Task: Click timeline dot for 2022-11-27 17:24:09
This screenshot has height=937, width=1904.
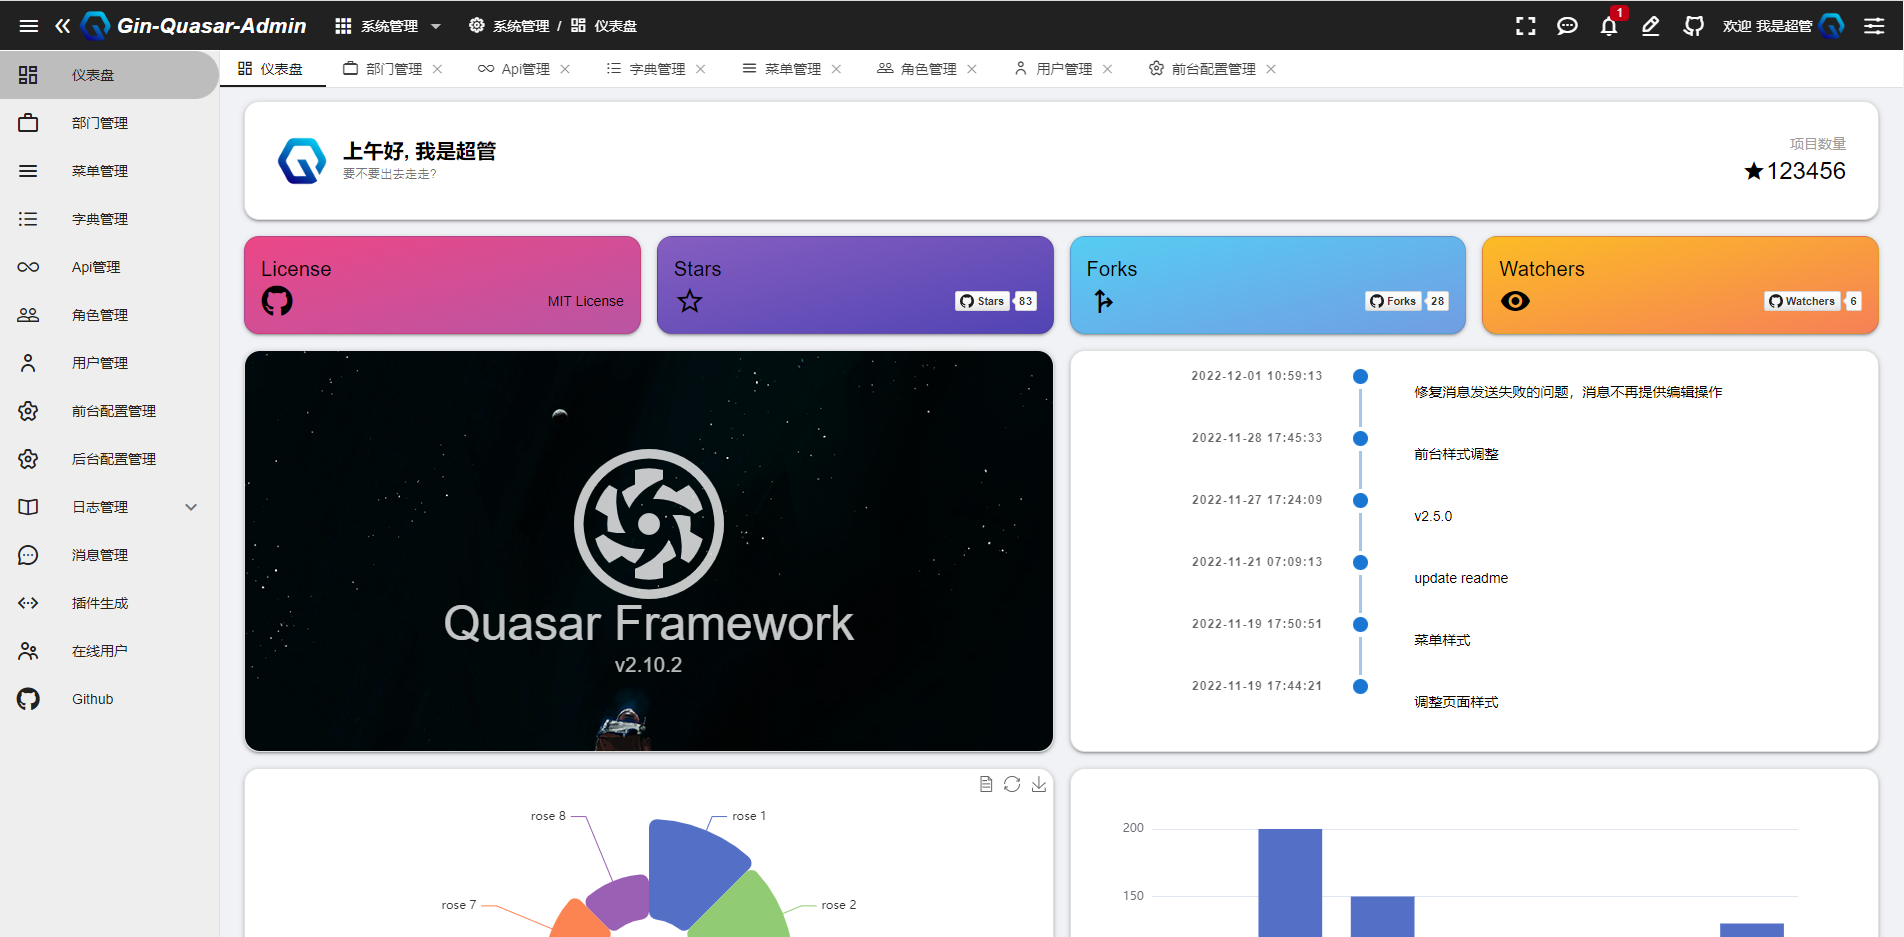Action: [1360, 500]
